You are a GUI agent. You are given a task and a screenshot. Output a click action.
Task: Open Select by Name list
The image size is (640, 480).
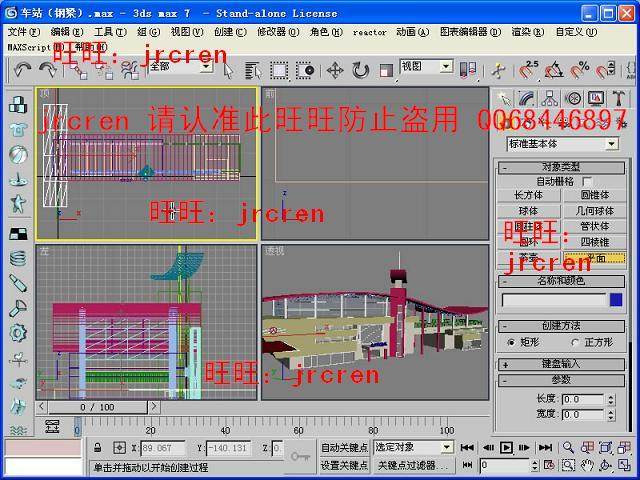(x=254, y=71)
